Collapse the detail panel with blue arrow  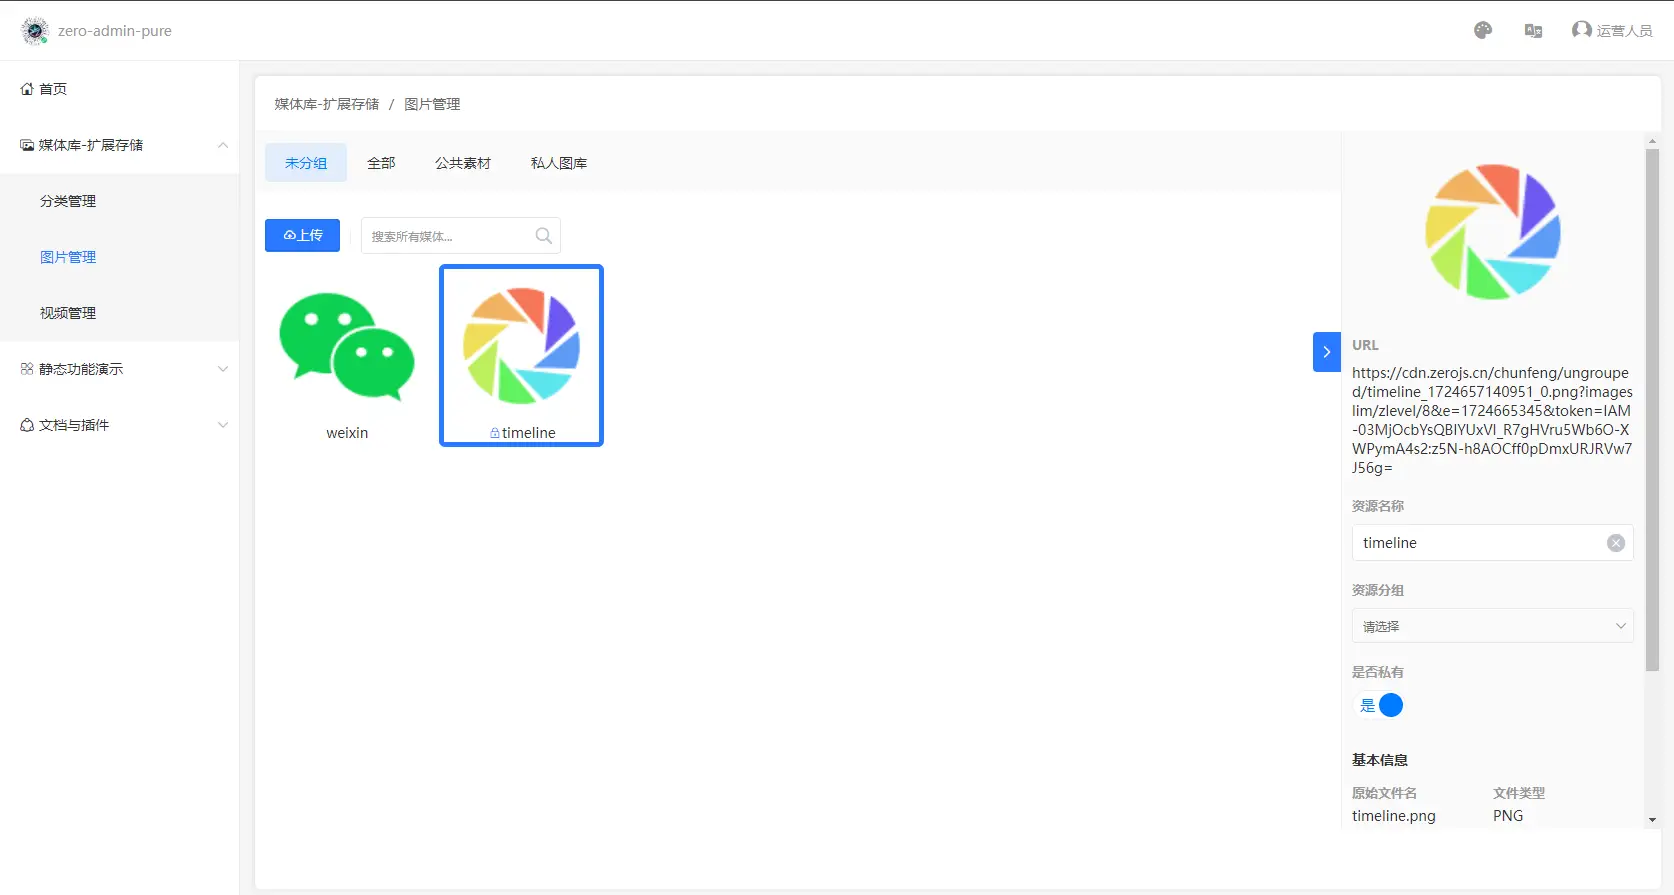click(x=1326, y=352)
